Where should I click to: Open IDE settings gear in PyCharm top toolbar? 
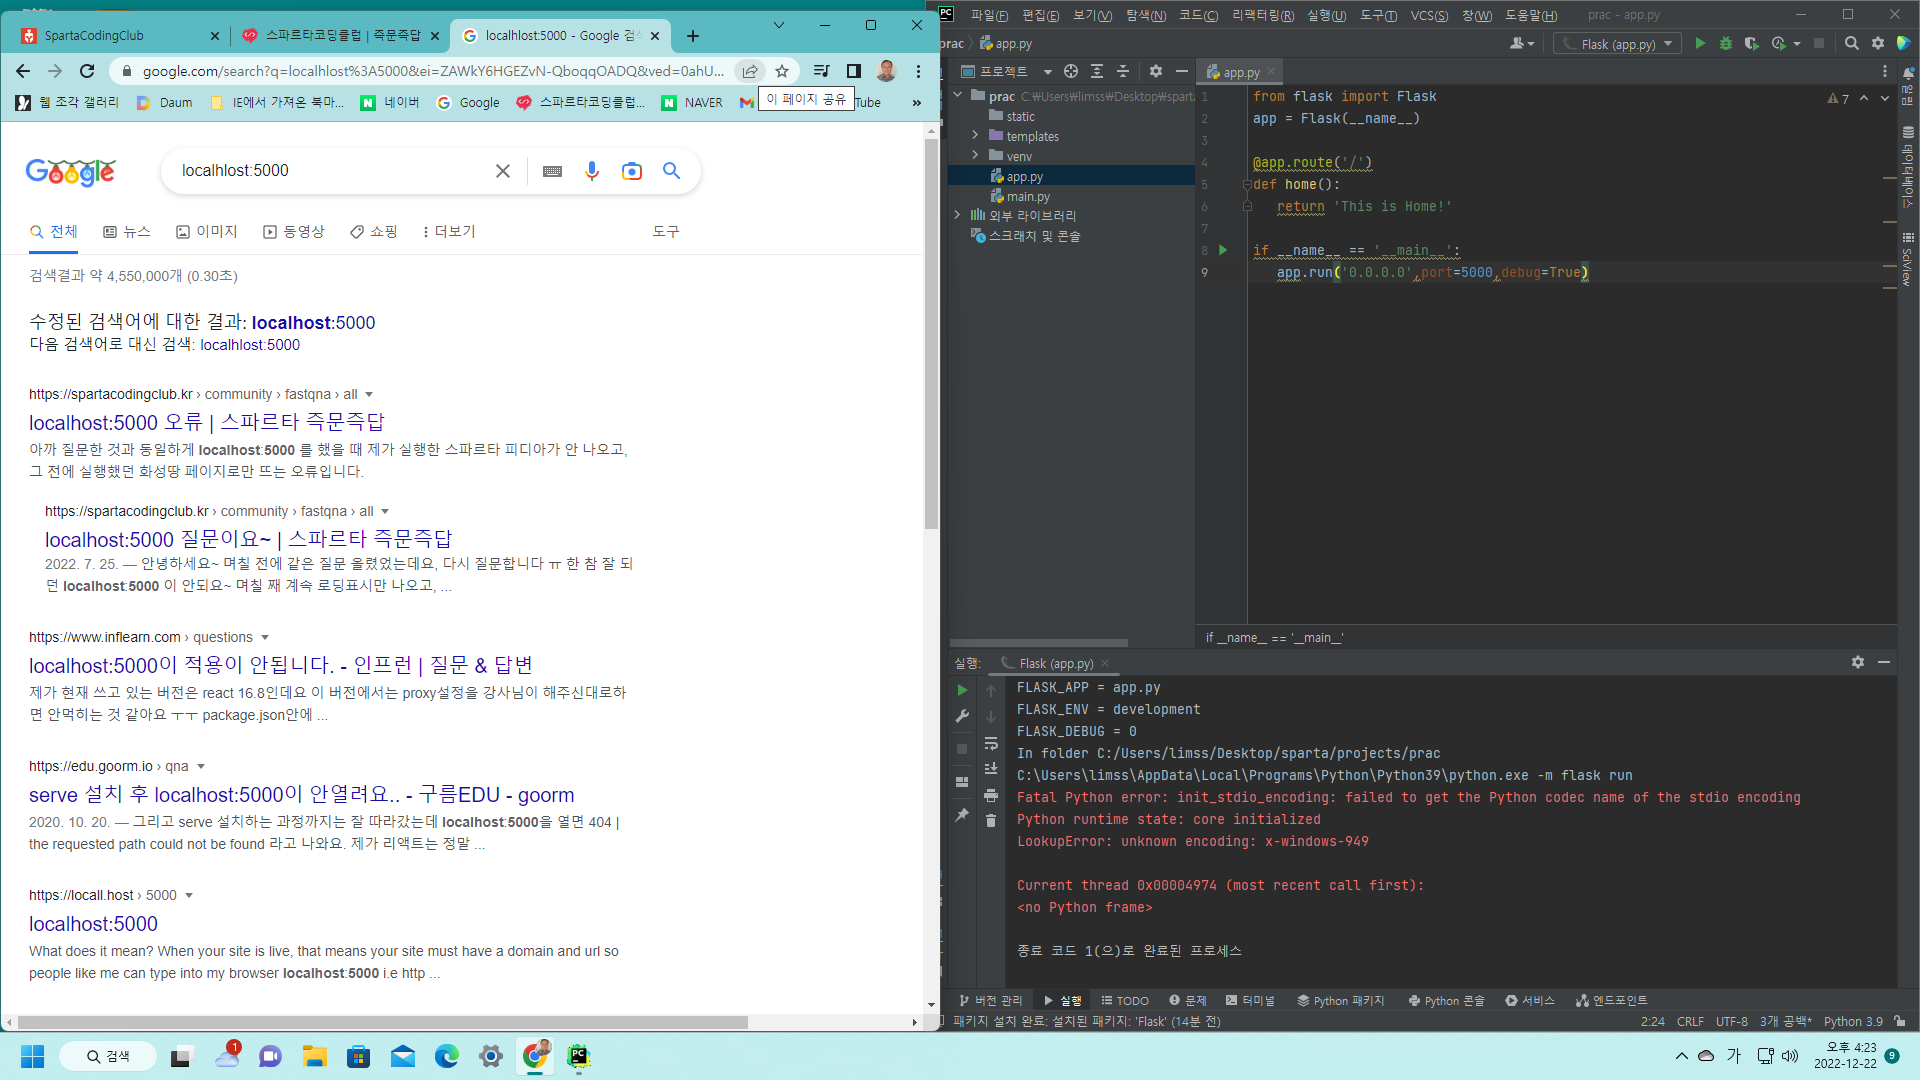[1878, 44]
